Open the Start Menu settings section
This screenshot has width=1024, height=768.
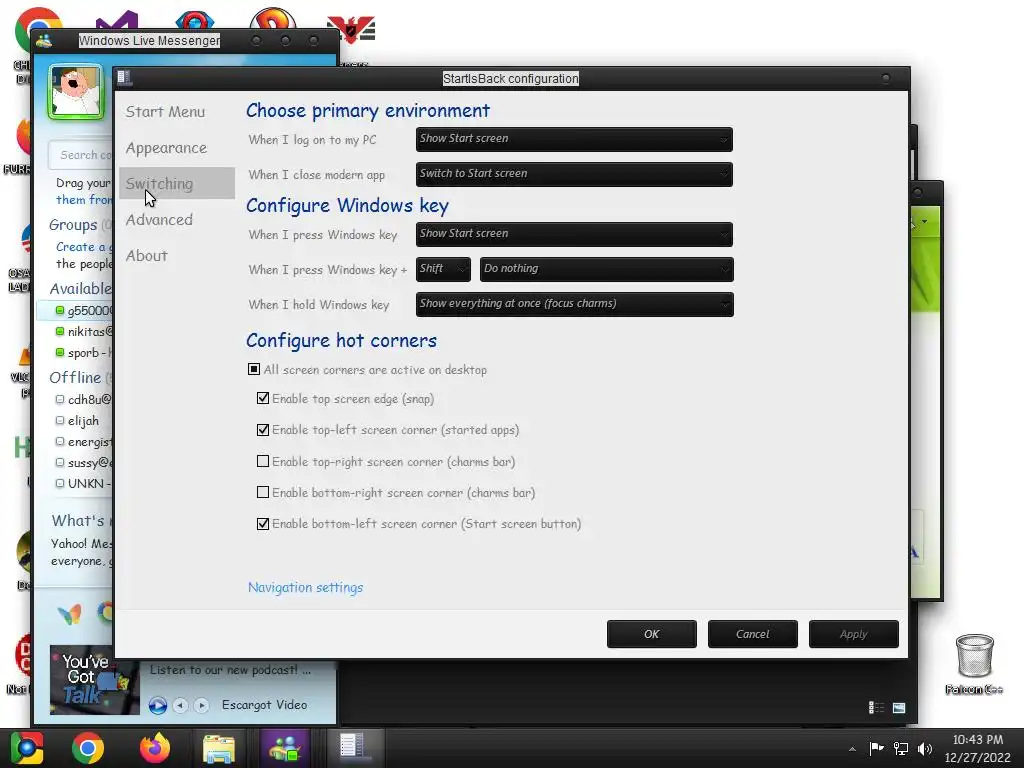coord(165,112)
